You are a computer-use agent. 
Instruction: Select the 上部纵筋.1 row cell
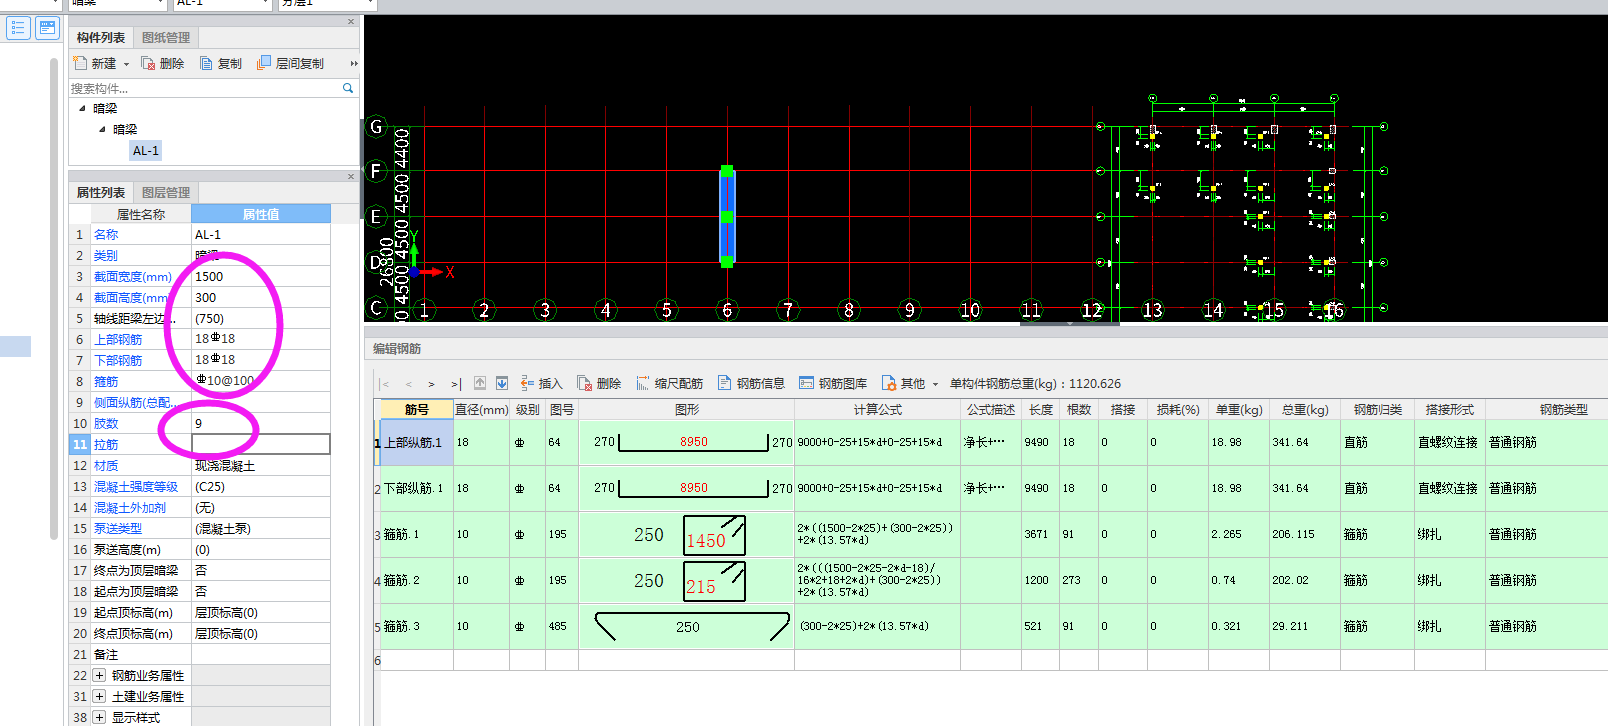pyautogui.click(x=417, y=442)
